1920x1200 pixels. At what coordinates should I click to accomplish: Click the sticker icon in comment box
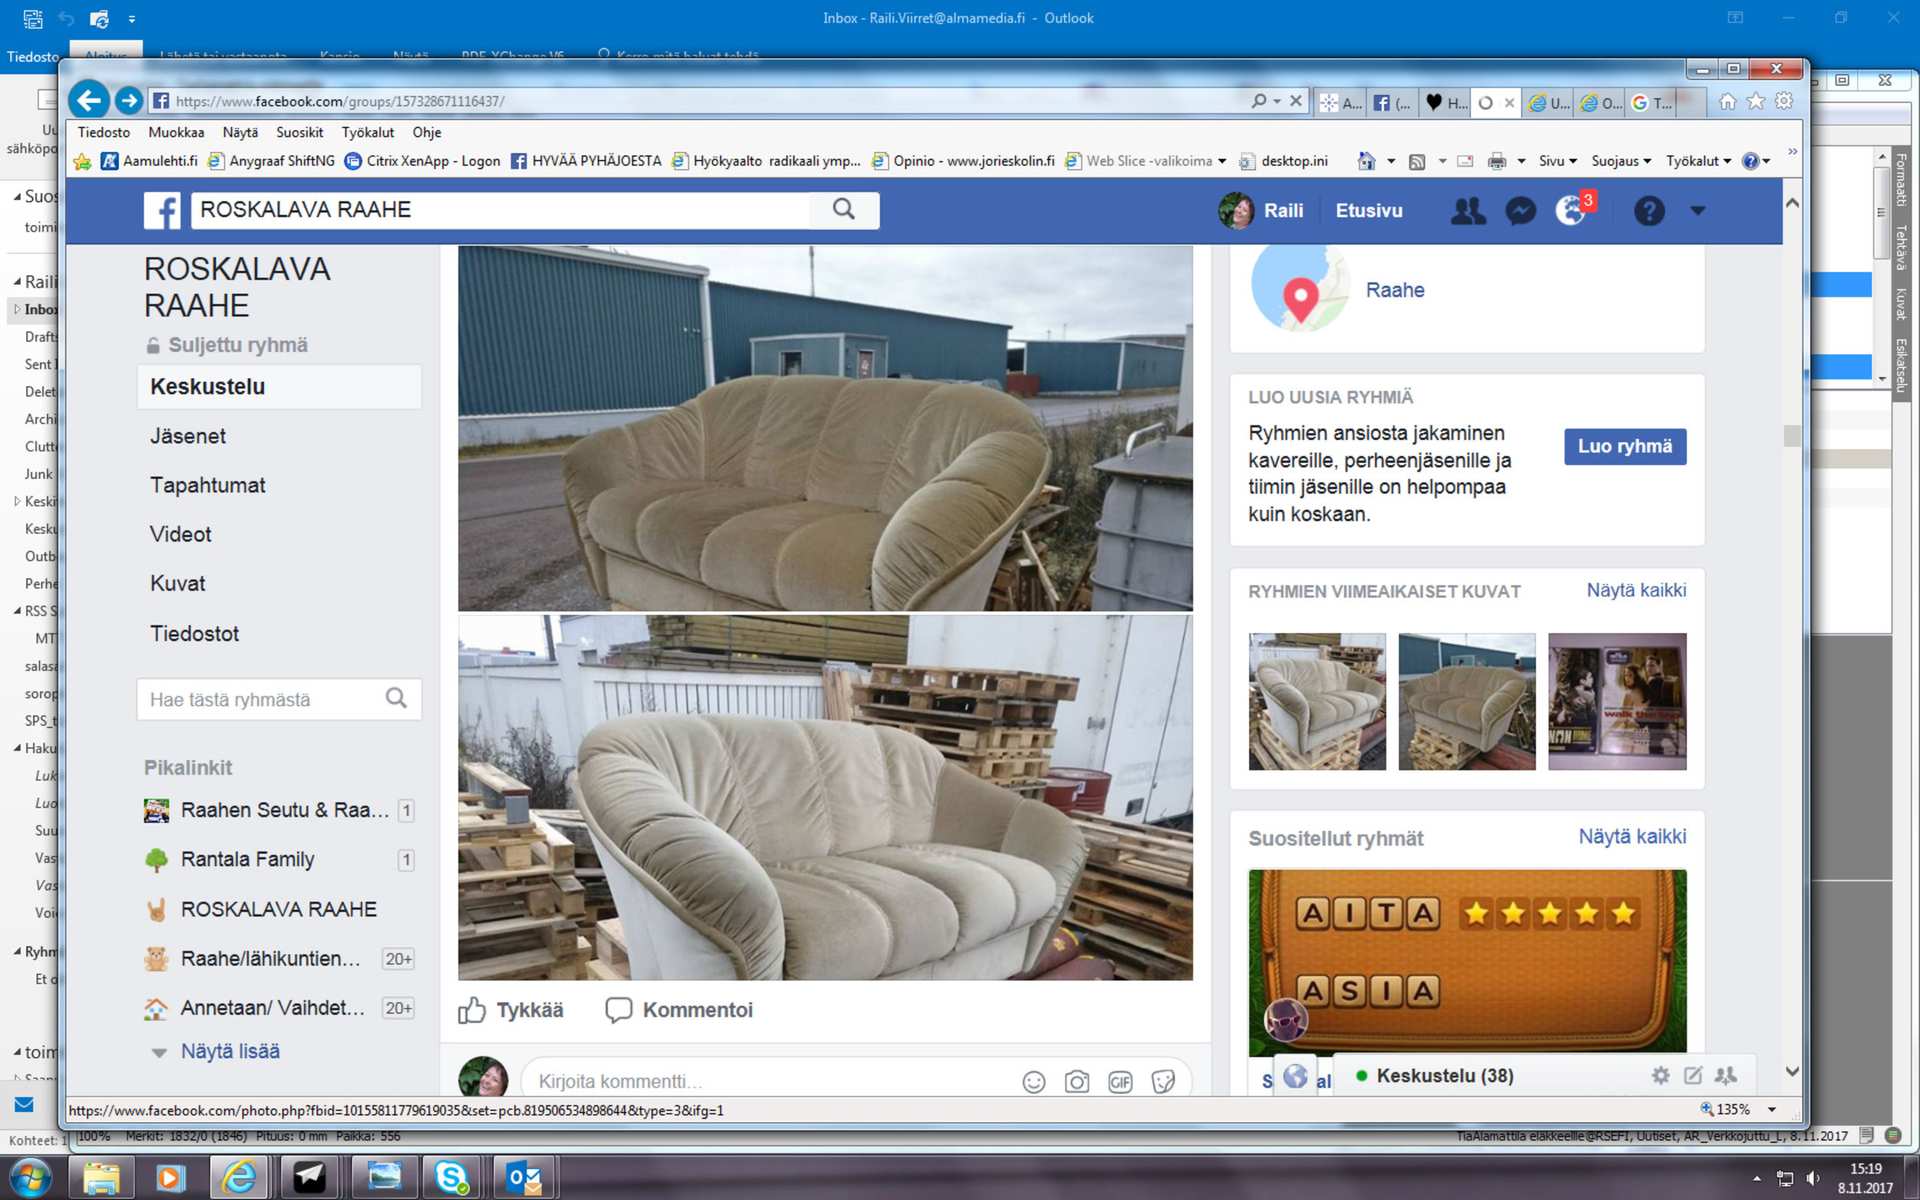point(1163,1082)
